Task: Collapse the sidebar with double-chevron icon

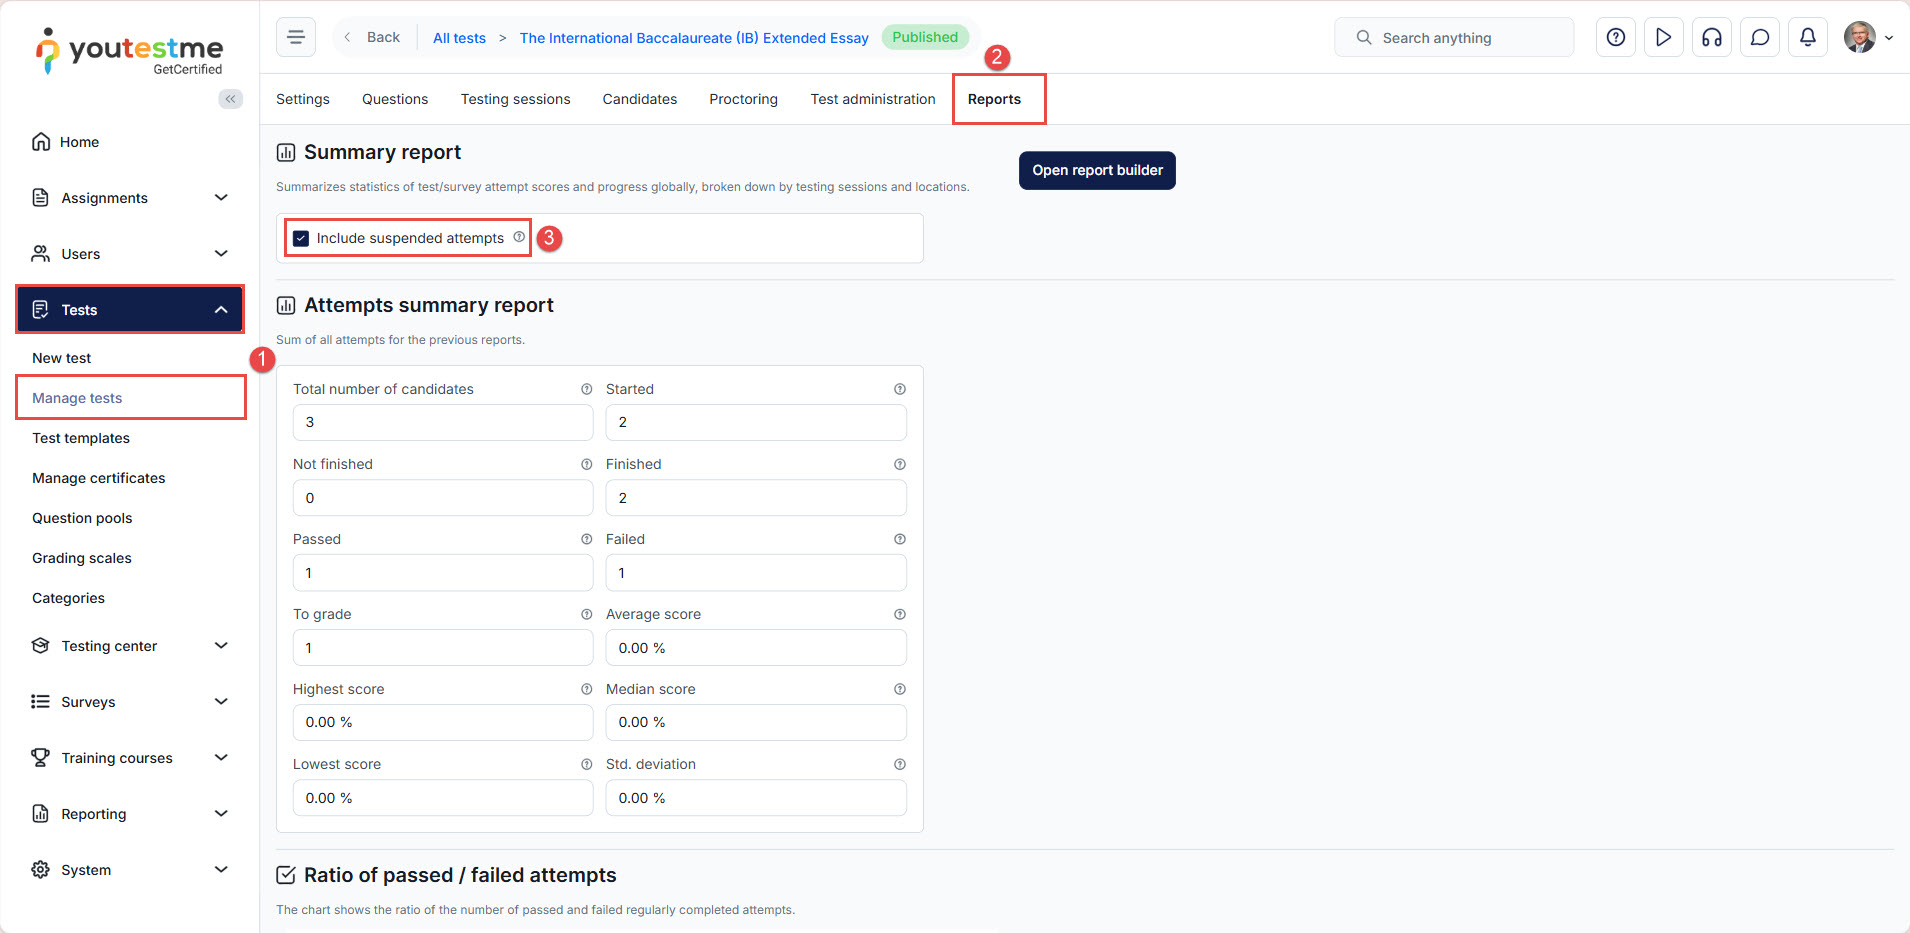Action: pyautogui.click(x=230, y=99)
